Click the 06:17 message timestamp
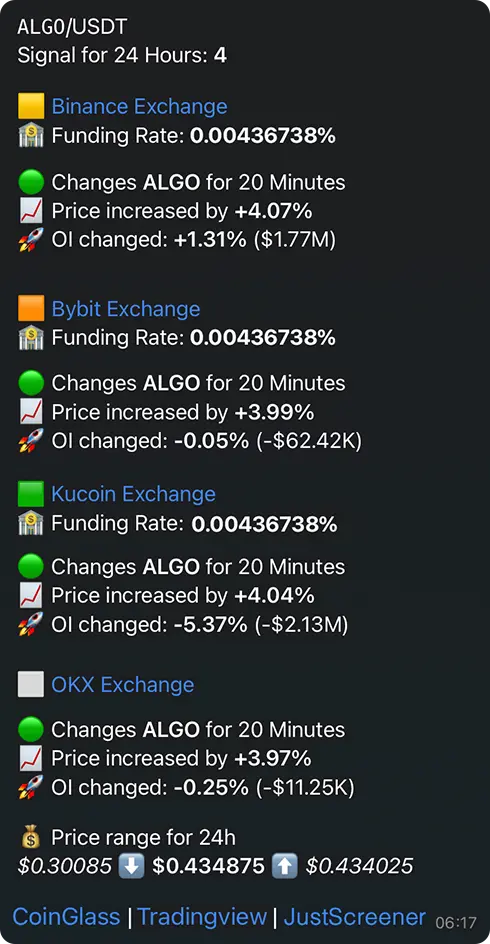 coord(456,922)
